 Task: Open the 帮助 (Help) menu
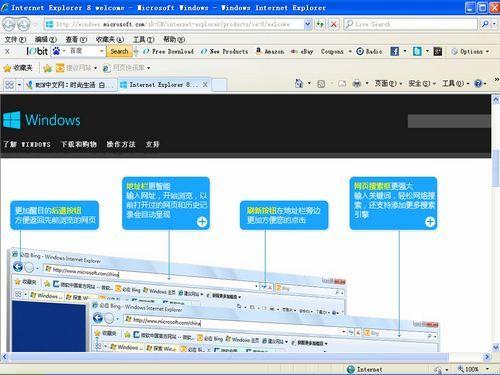click(x=174, y=39)
